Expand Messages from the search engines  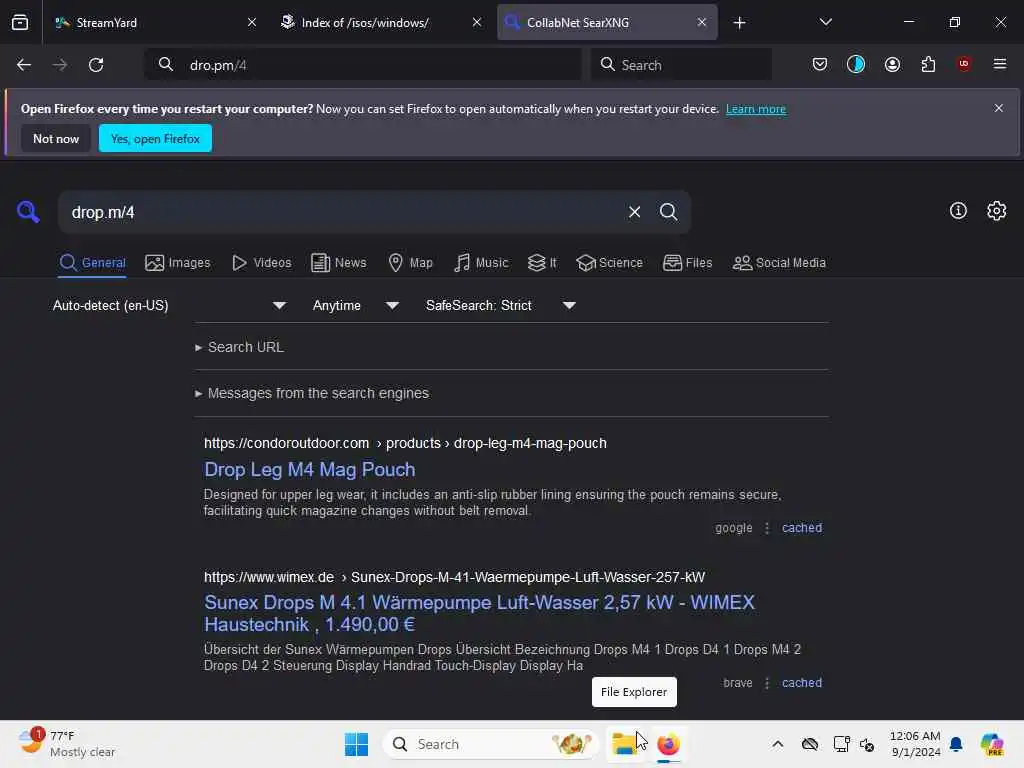(312, 393)
